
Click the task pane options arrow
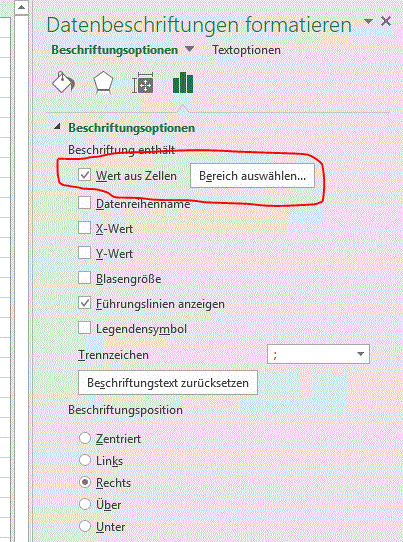pos(368,21)
